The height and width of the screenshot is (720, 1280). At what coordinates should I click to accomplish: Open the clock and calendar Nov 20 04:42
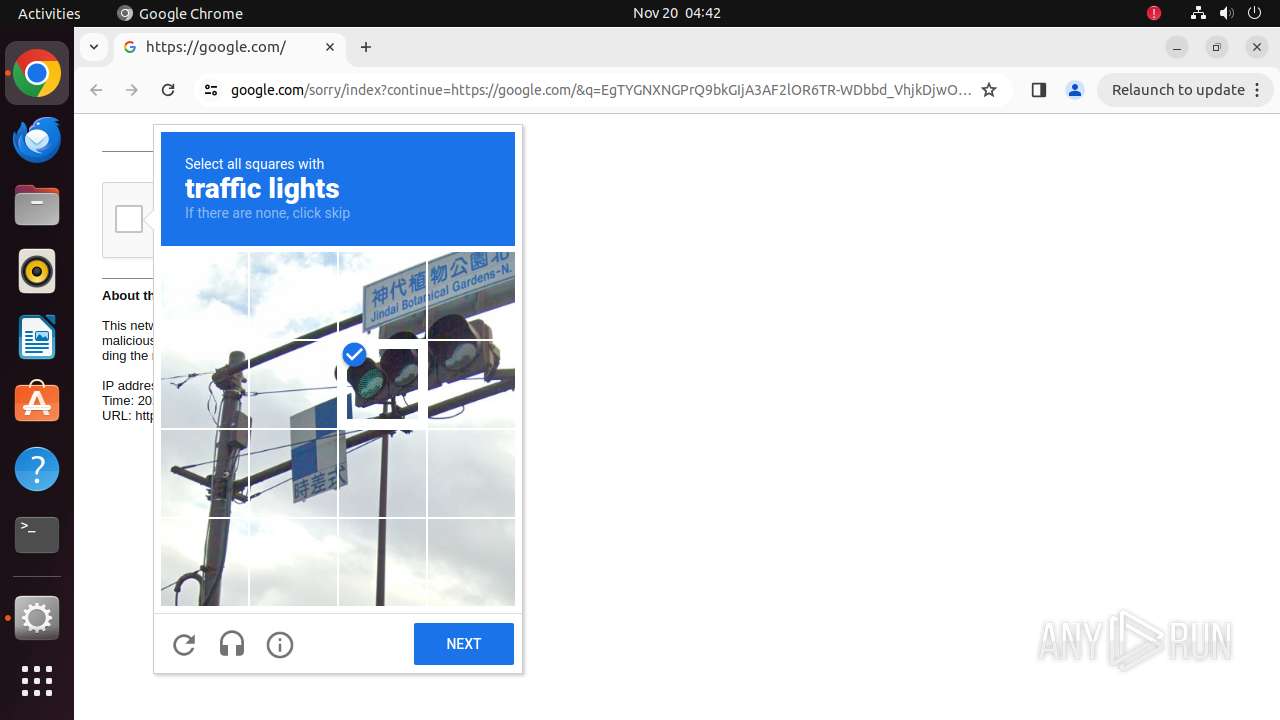[x=677, y=13]
